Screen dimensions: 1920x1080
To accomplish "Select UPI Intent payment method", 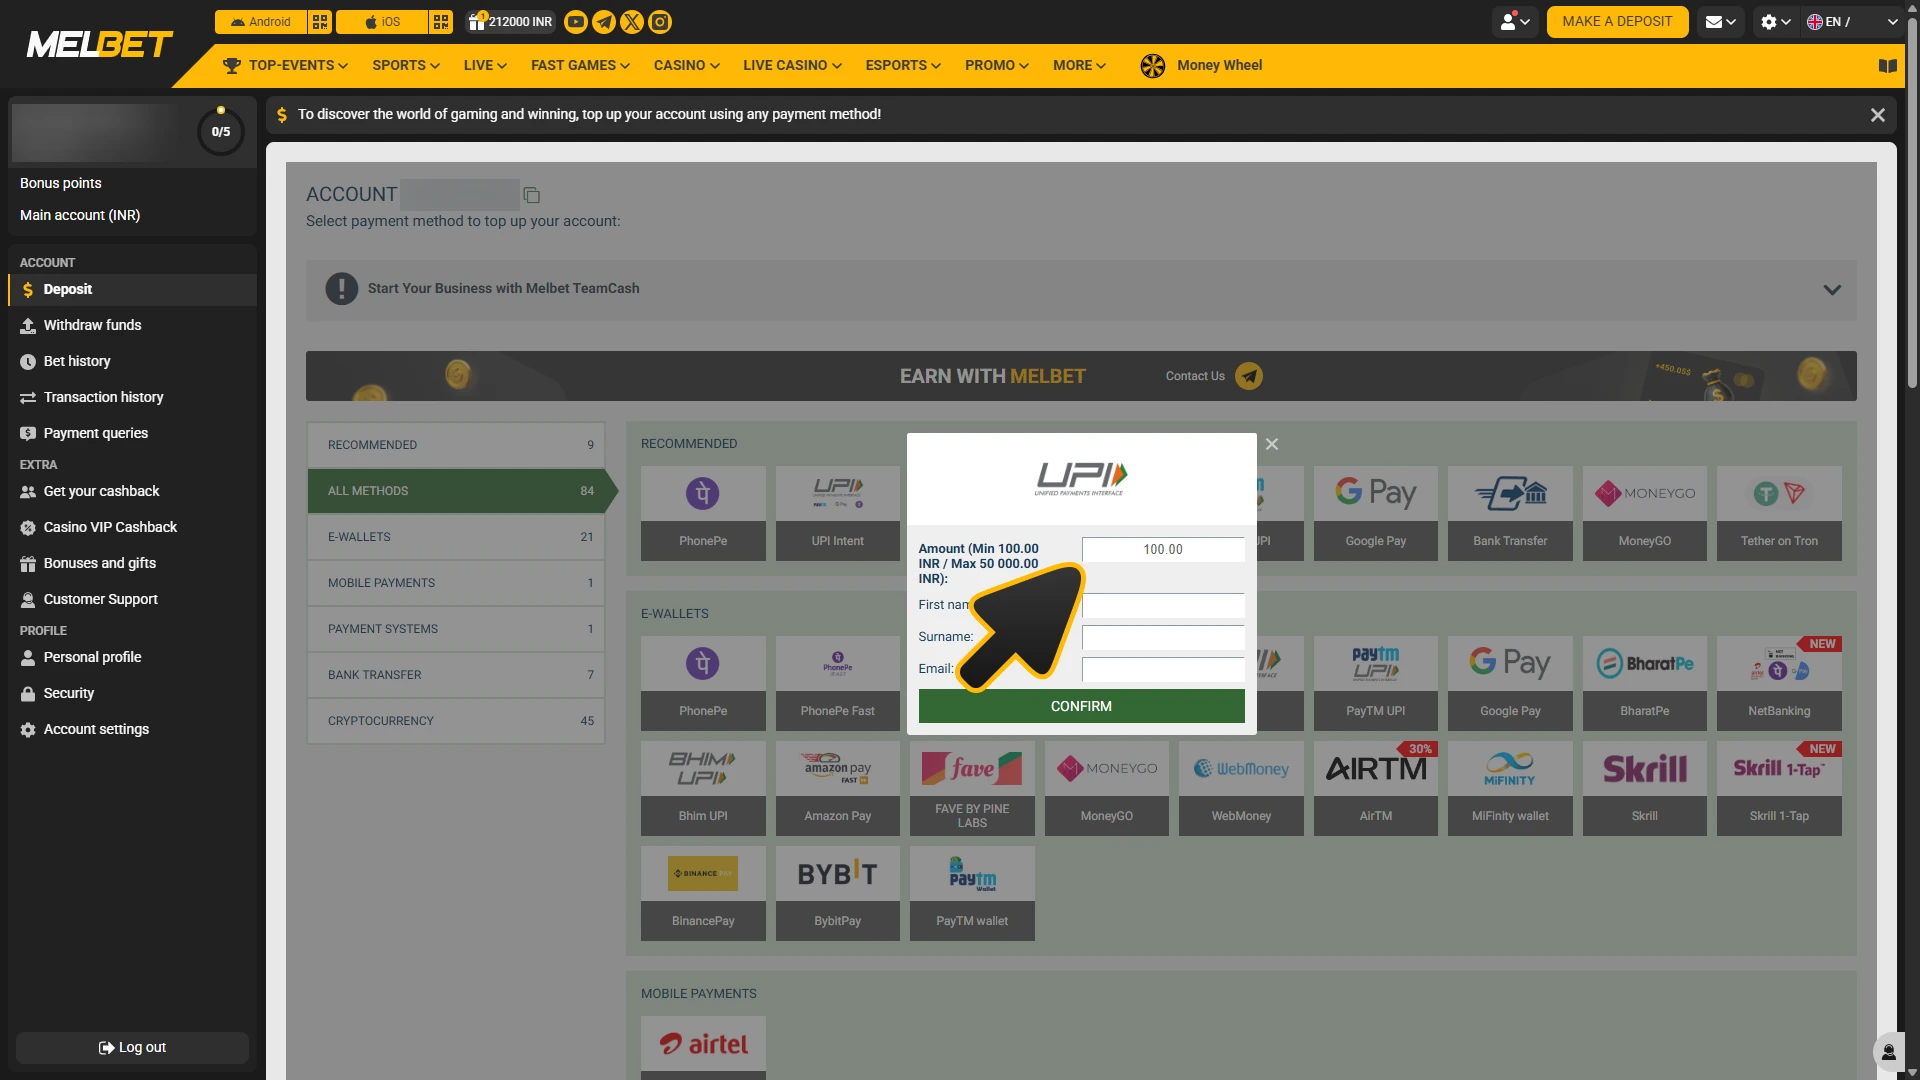I will 838,513.
